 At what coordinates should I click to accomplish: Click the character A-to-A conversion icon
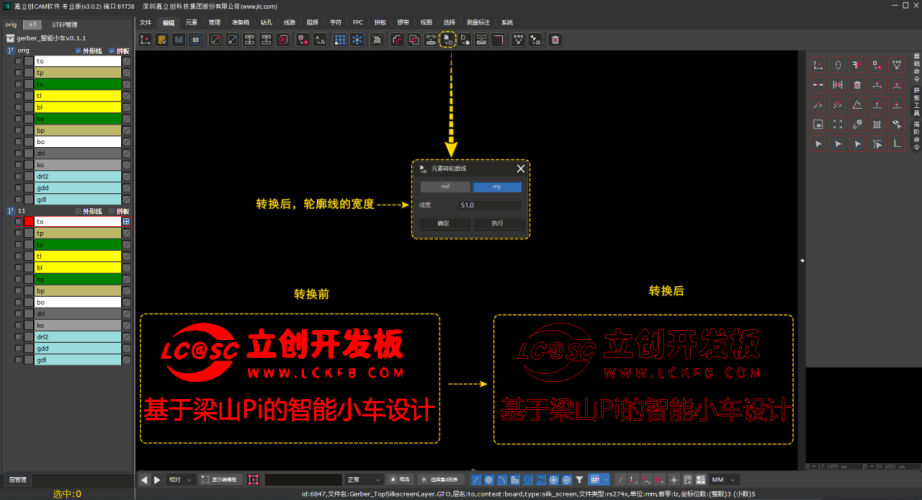(x=320, y=40)
